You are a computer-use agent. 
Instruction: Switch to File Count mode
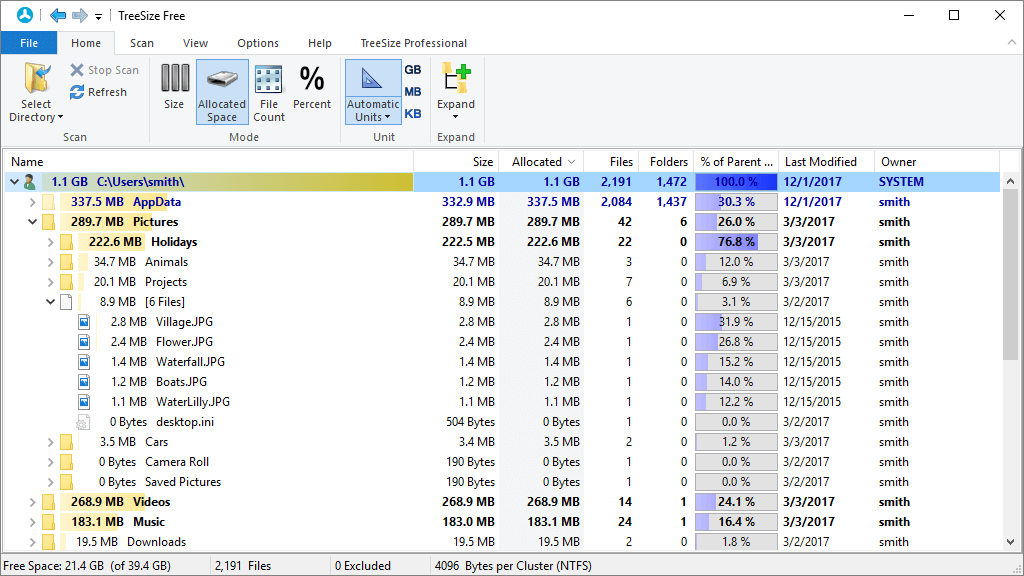point(268,91)
